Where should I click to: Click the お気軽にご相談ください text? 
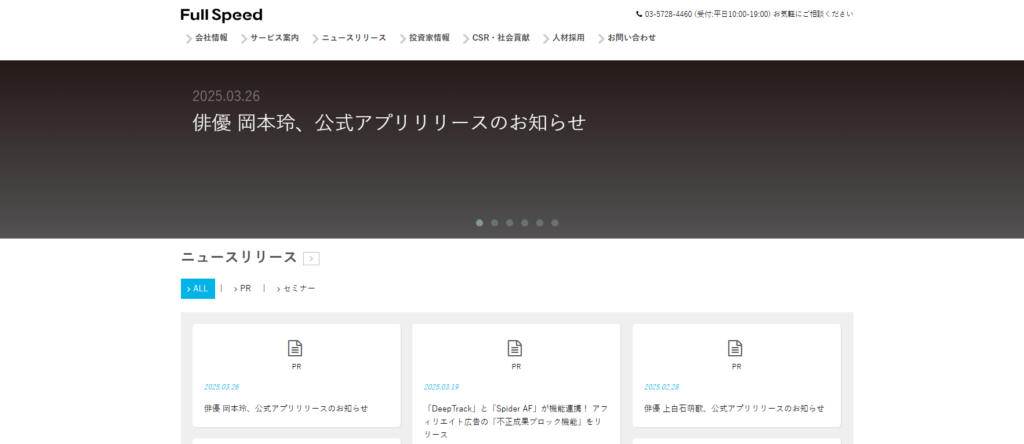[x=813, y=14]
